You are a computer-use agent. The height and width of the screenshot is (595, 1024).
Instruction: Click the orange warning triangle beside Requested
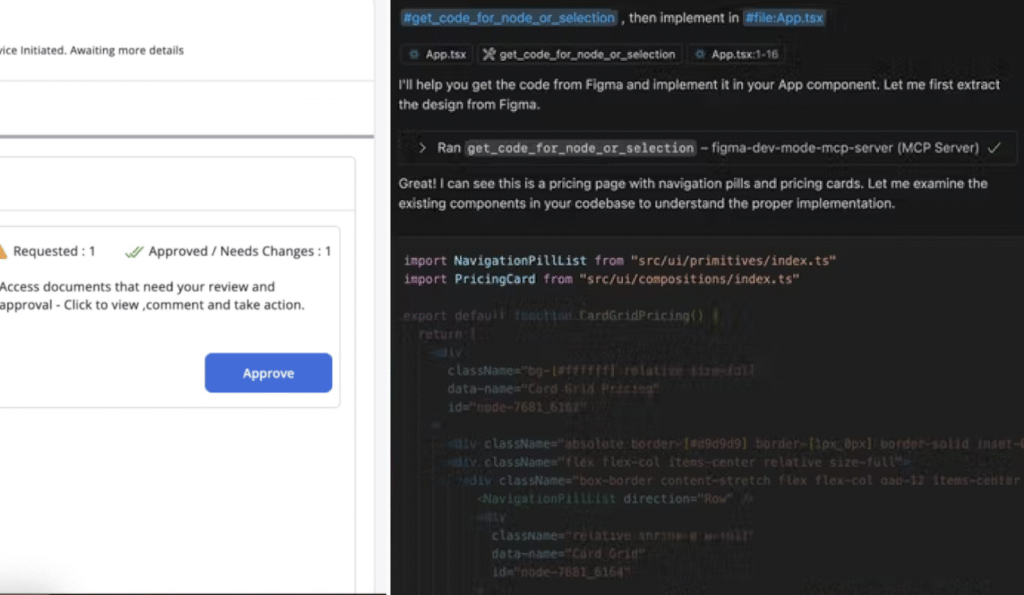click(3, 251)
